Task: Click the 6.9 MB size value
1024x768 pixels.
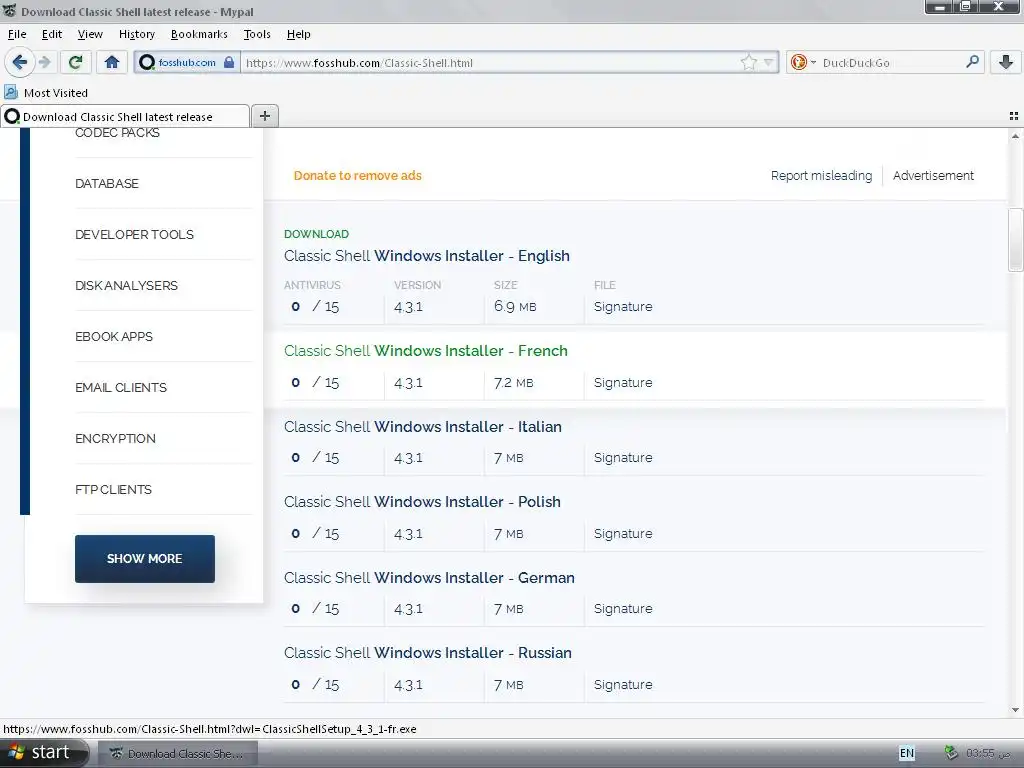Action: 515,306
